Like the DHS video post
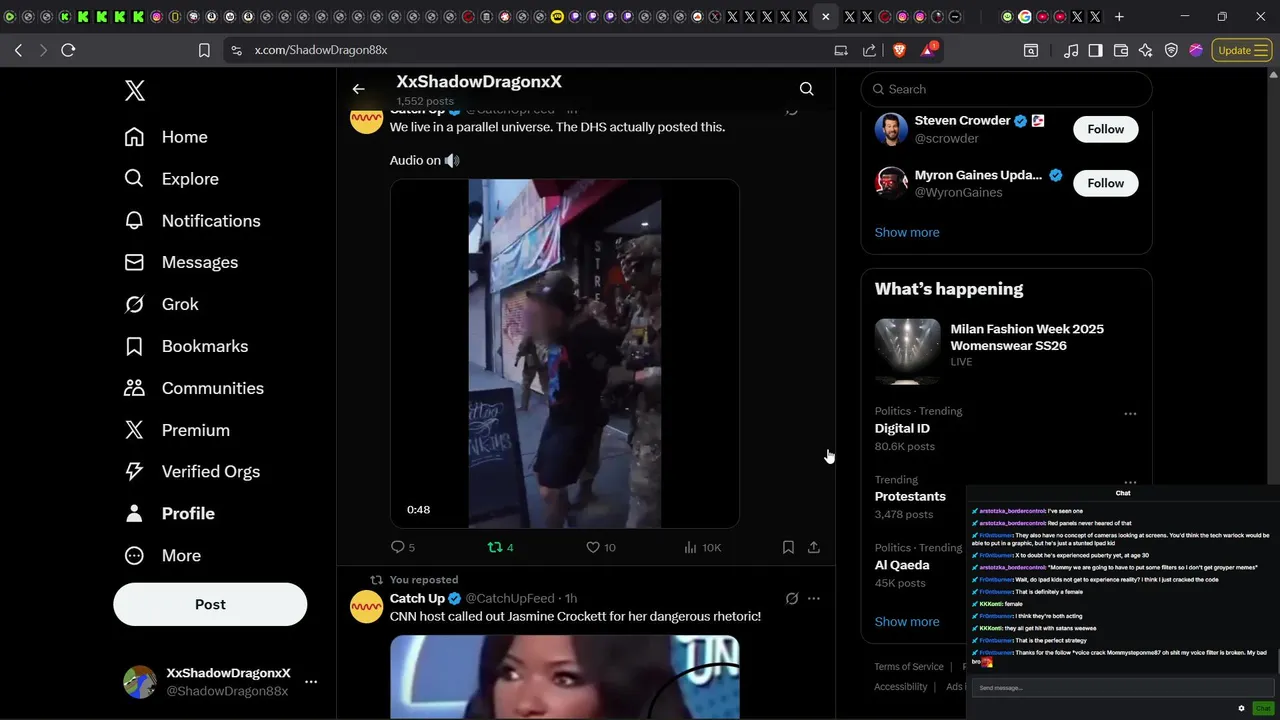This screenshot has height=720, width=1280. [601, 547]
